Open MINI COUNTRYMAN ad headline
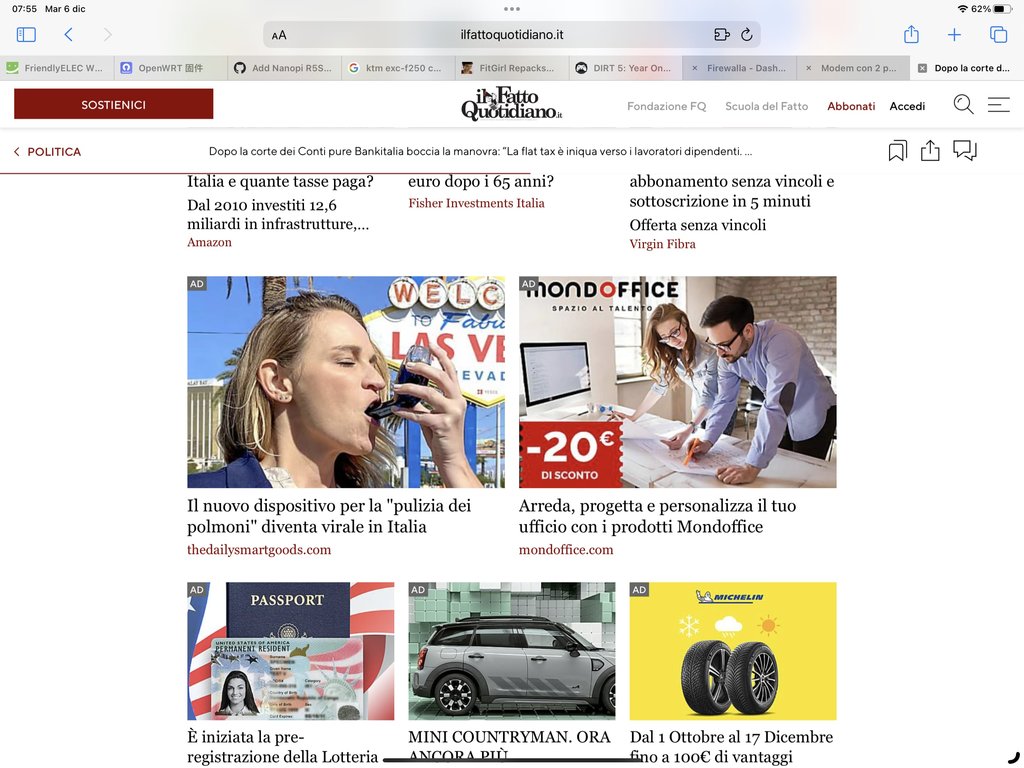1024x768 pixels. pyautogui.click(x=509, y=746)
